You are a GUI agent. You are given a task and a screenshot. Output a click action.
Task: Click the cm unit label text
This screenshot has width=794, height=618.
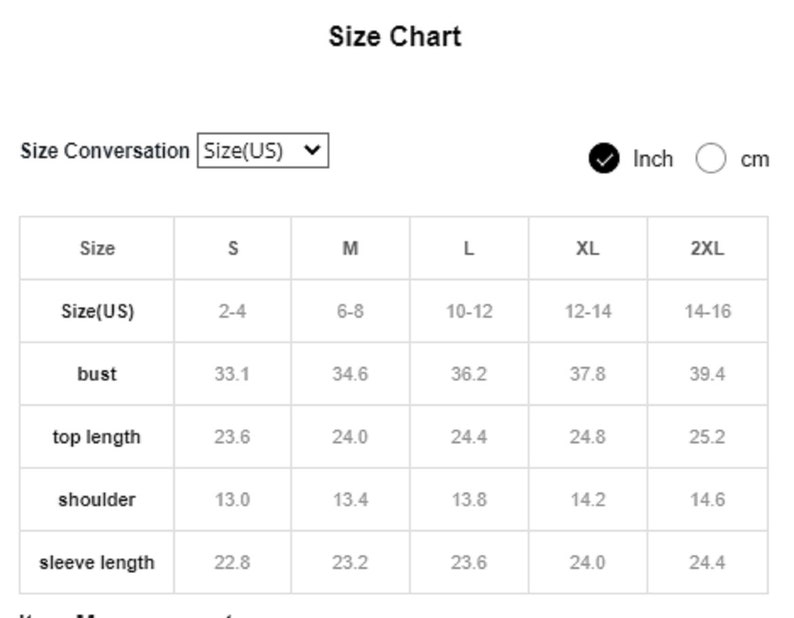755,160
